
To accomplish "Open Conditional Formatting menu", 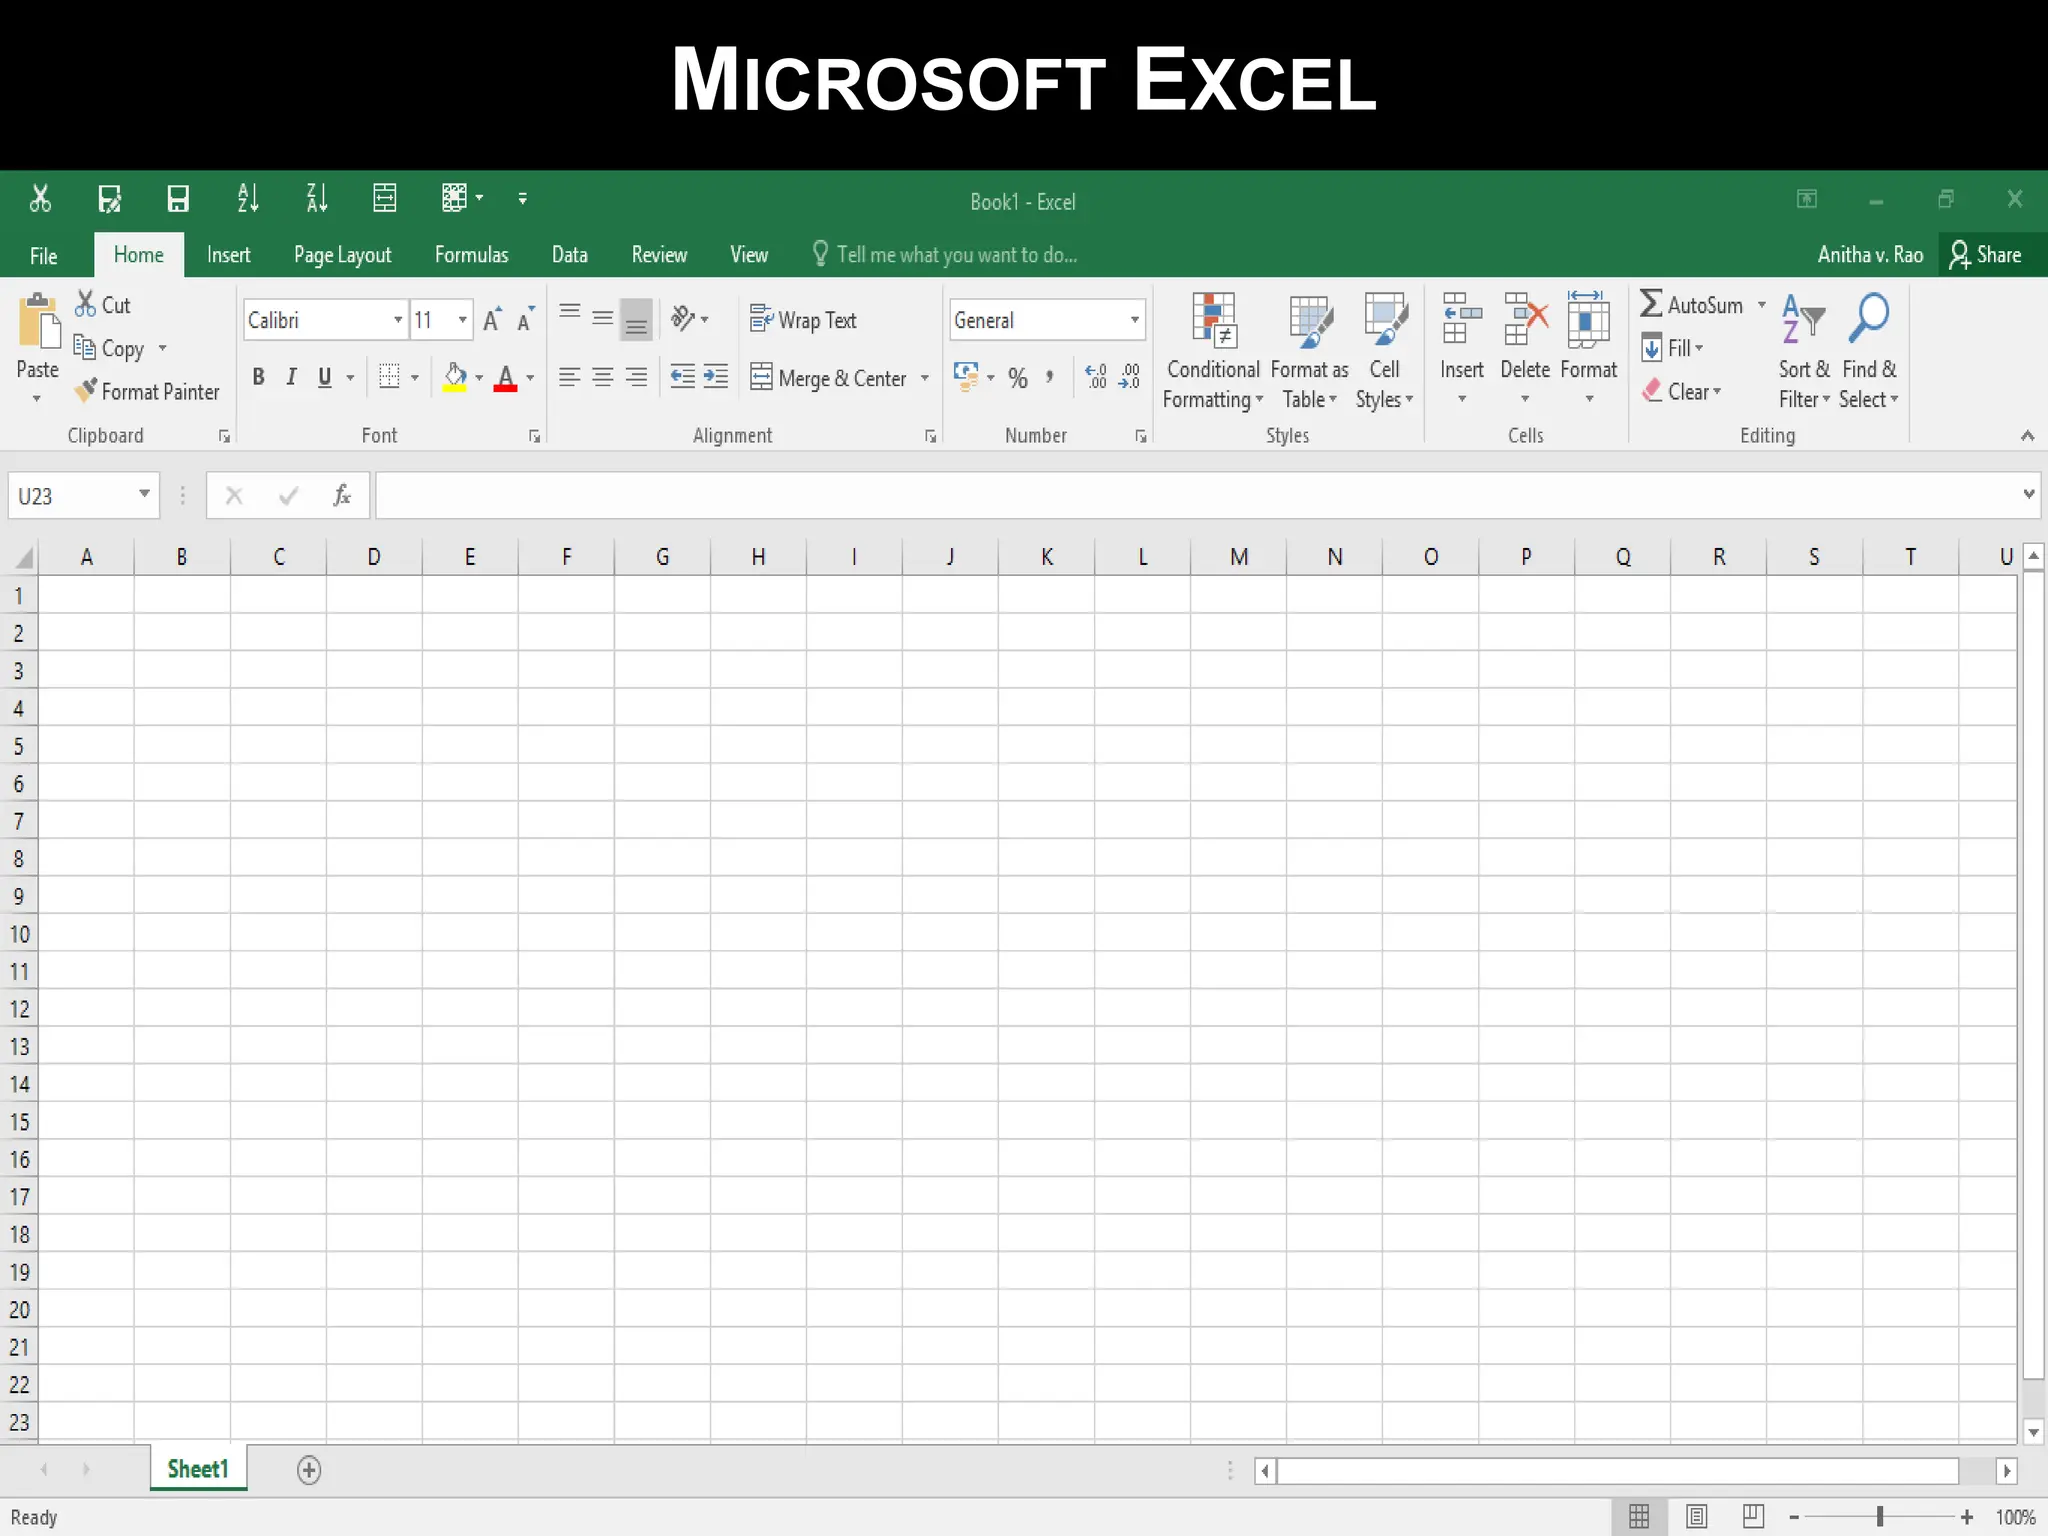I will [x=1213, y=352].
